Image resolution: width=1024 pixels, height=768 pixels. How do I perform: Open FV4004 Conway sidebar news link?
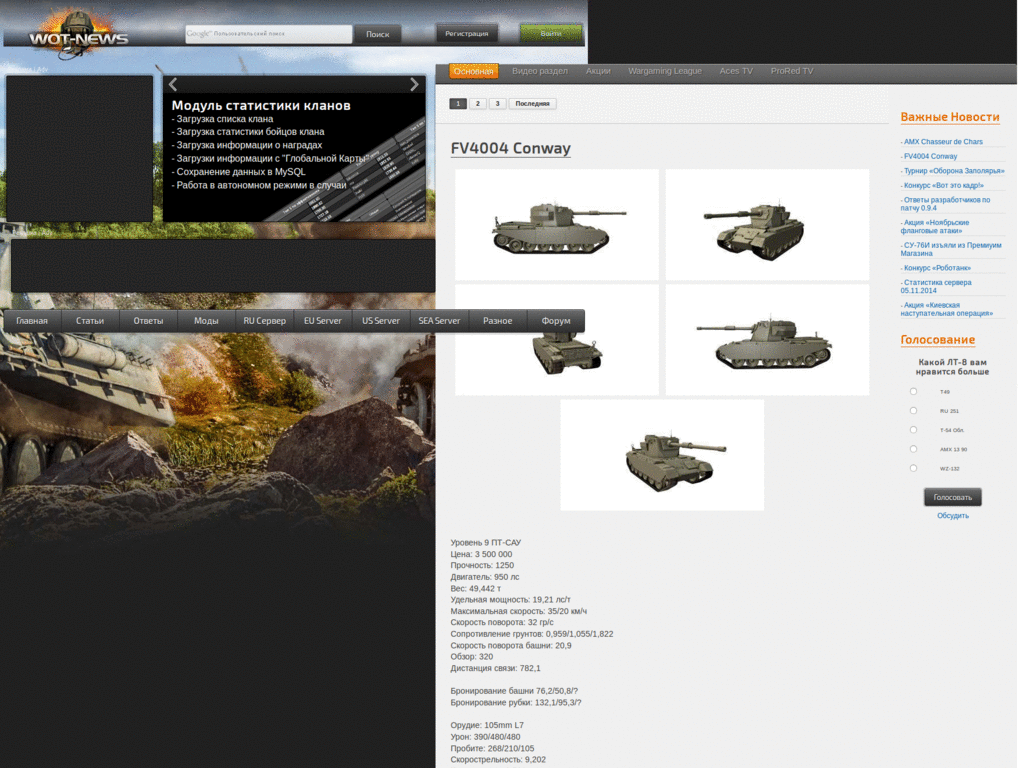[x=929, y=156]
